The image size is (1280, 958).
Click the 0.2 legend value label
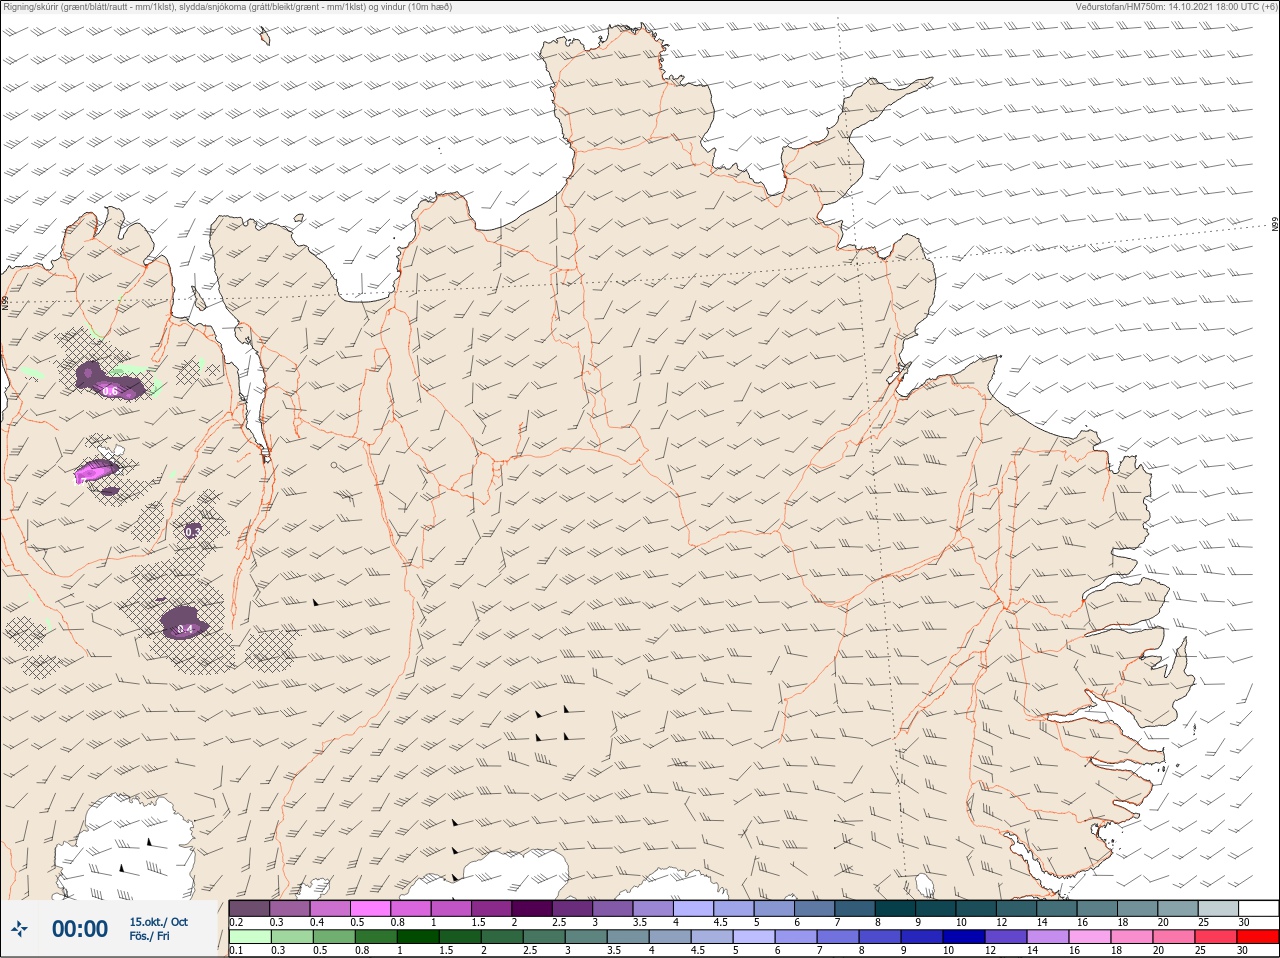point(236,922)
